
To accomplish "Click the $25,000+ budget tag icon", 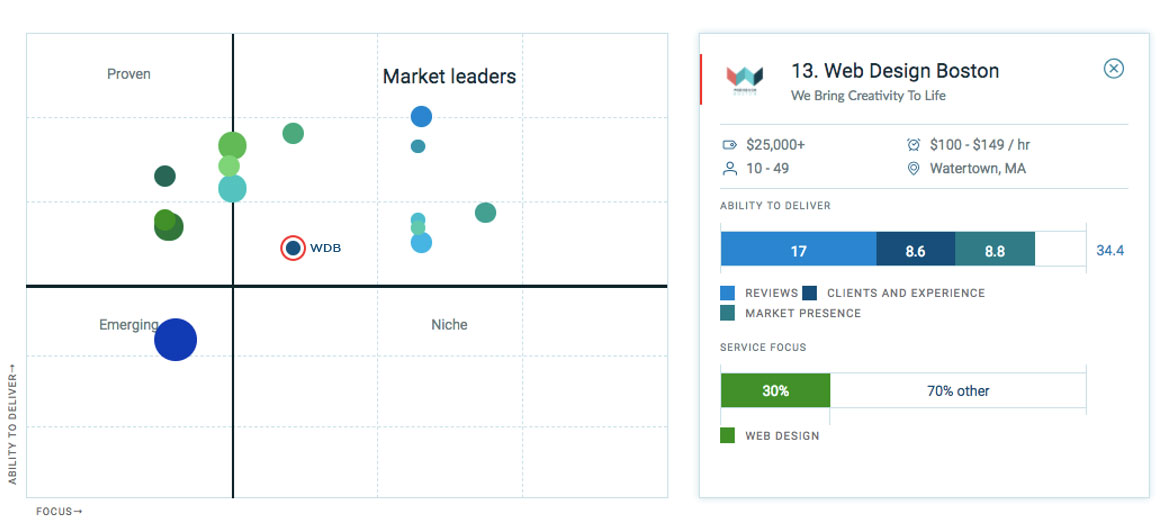I will click(x=730, y=144).
